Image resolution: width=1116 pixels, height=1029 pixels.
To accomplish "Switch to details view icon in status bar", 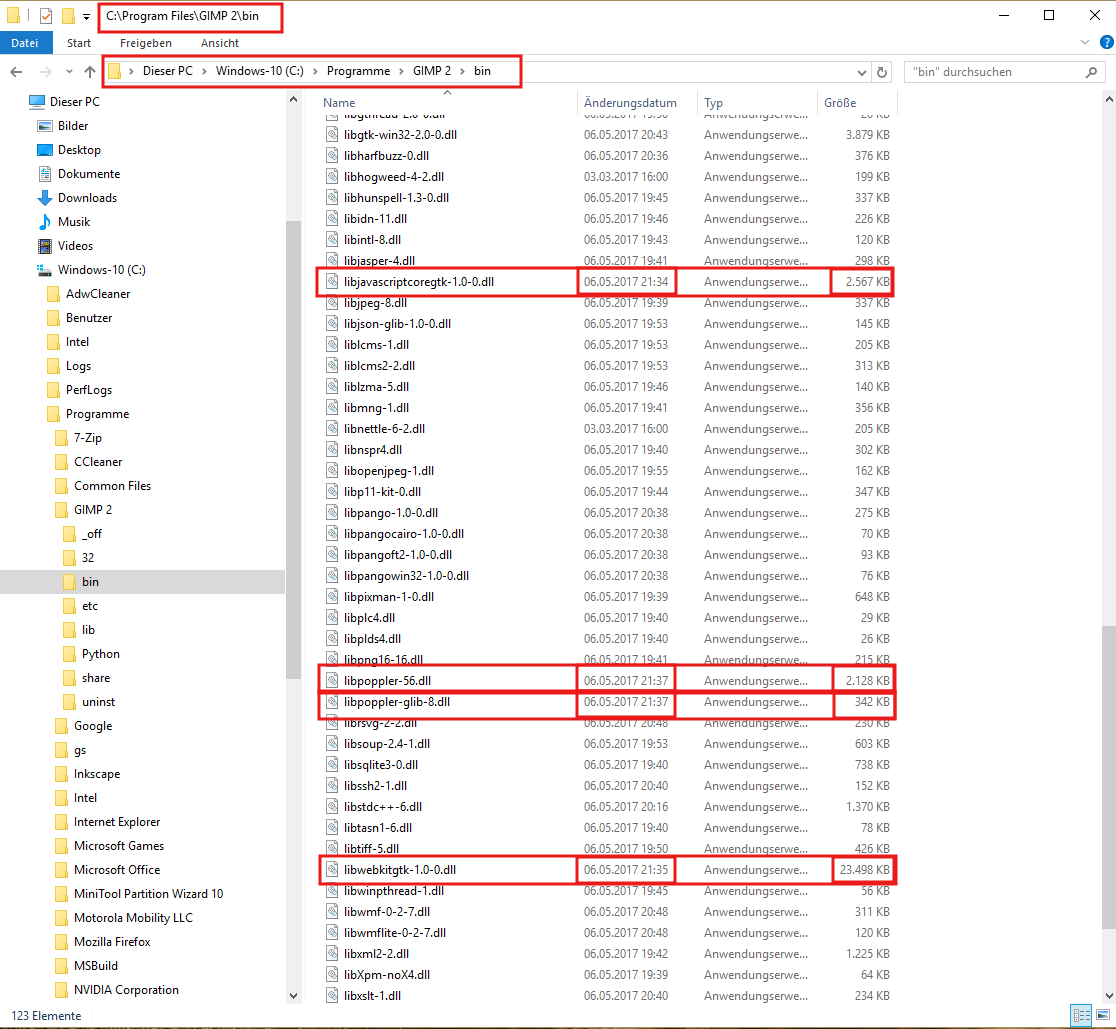I will (x=1081, y=1015).
